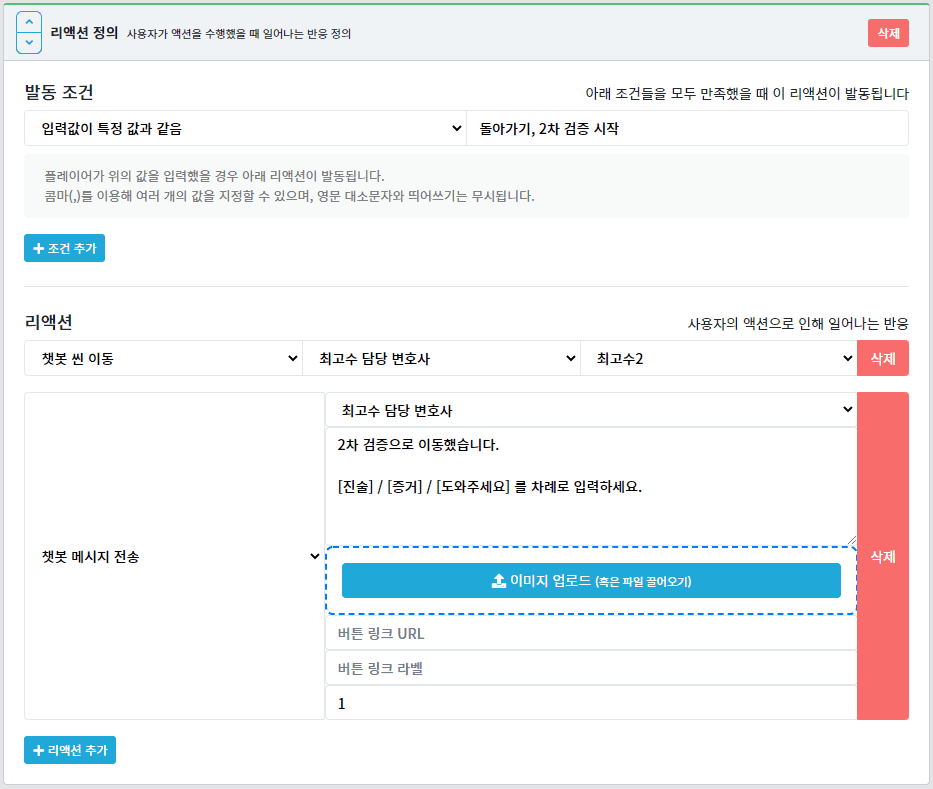
Task: Open the 입력값이 특정 값과 같음 condition dropdown
Action: [245, 128]
